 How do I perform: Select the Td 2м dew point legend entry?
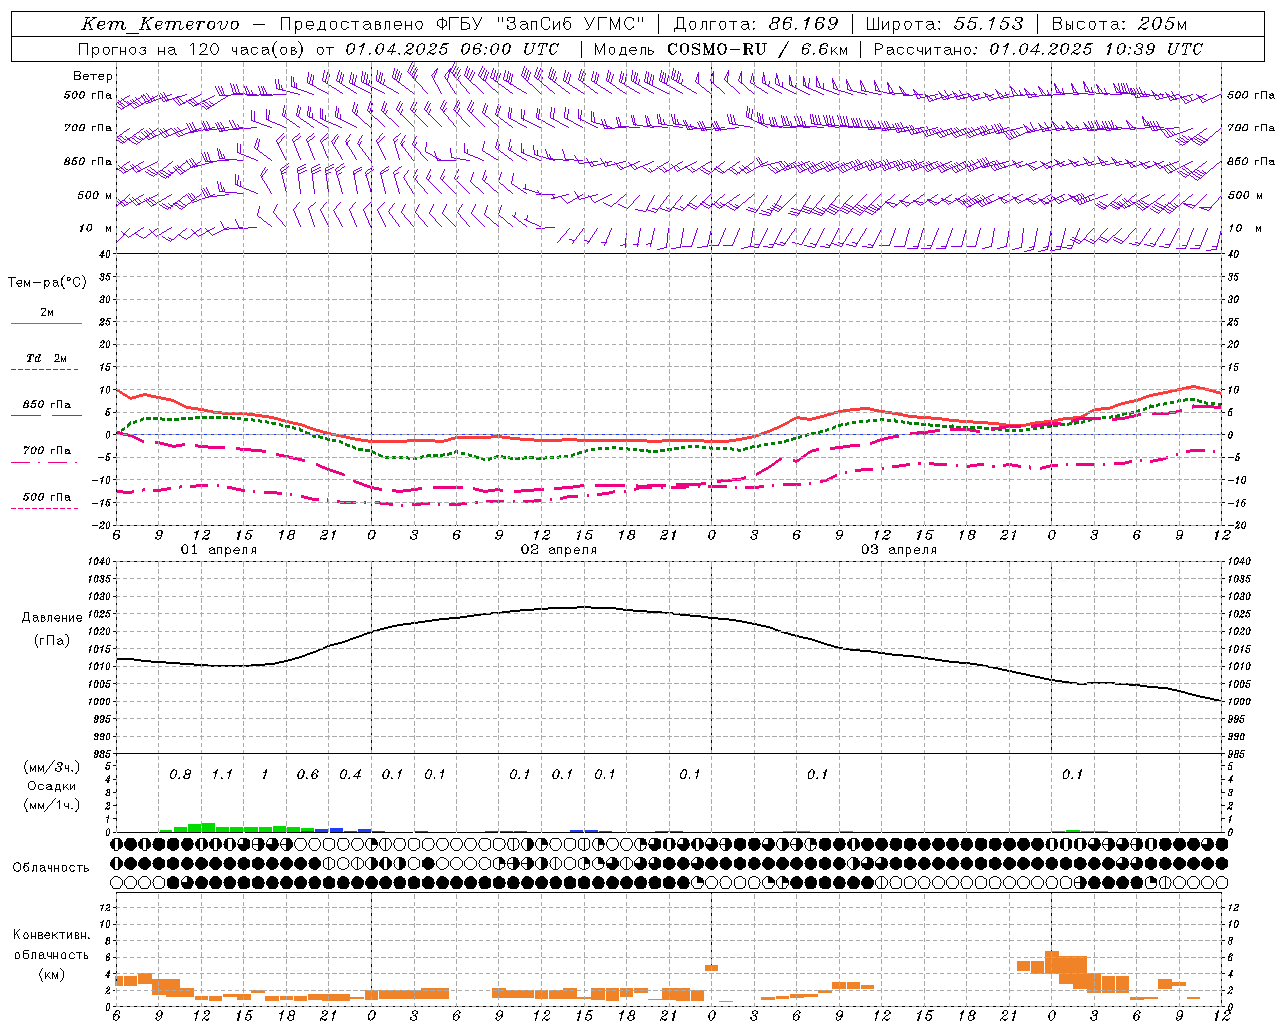tap(47, 358)
